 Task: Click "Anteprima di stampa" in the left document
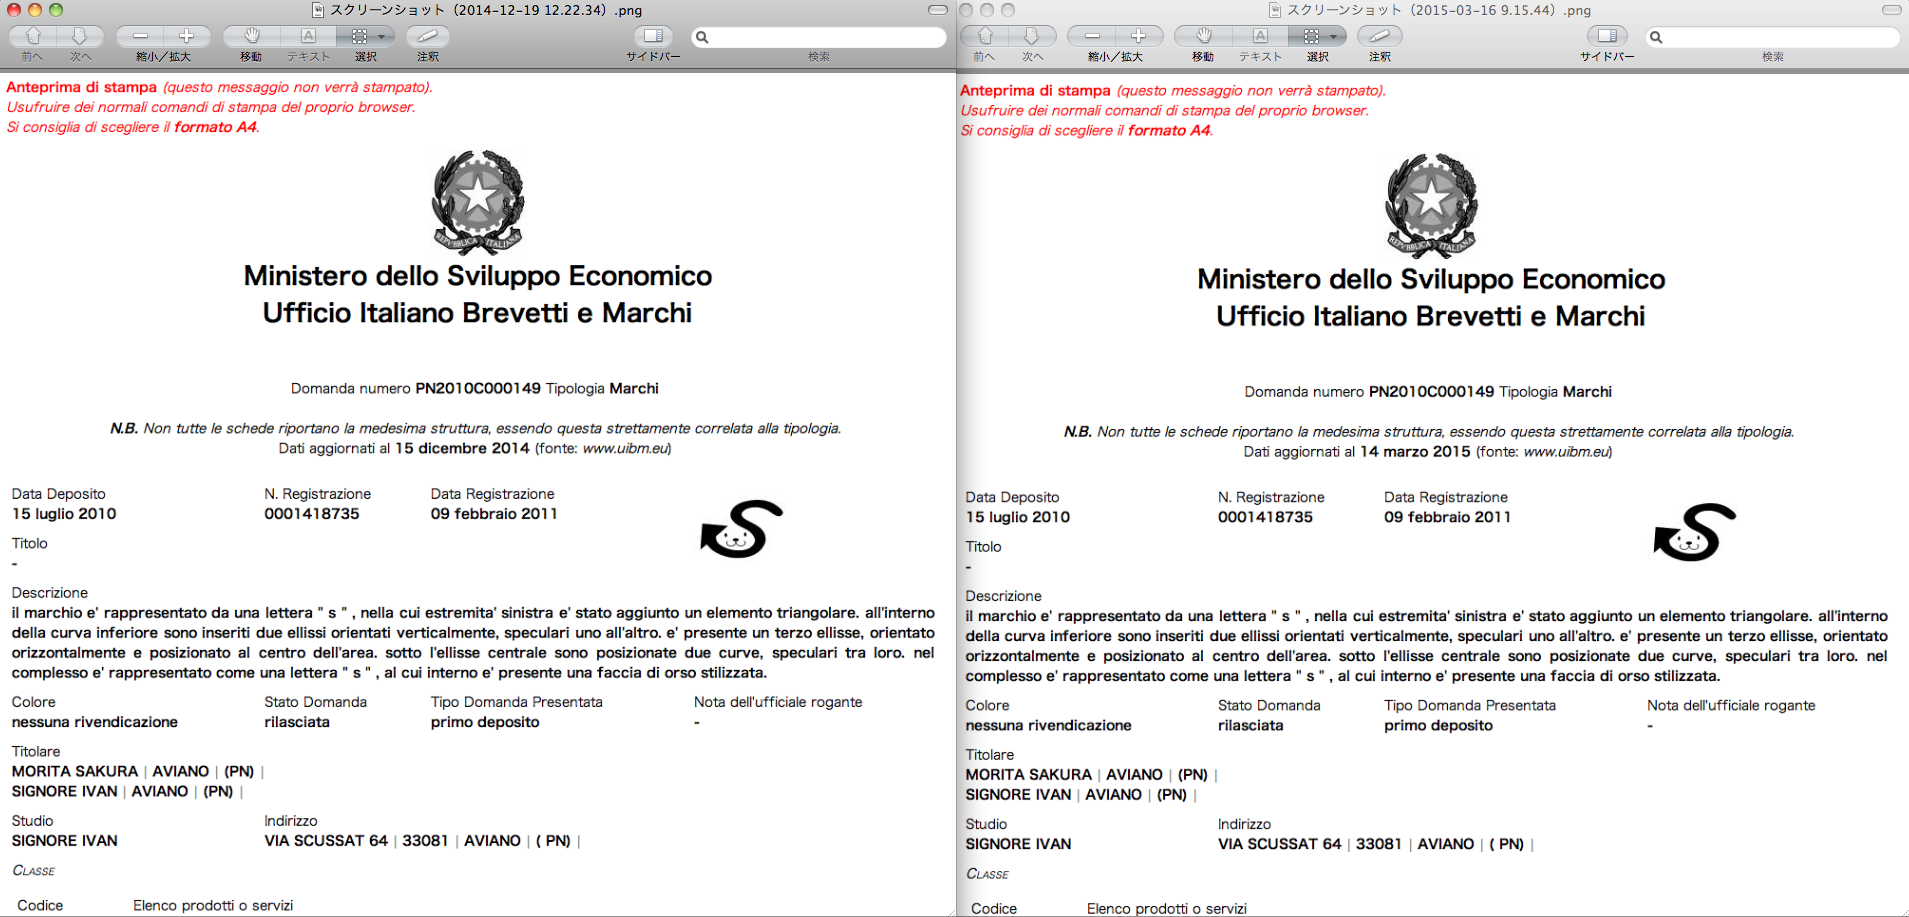[x=82, y=87]
